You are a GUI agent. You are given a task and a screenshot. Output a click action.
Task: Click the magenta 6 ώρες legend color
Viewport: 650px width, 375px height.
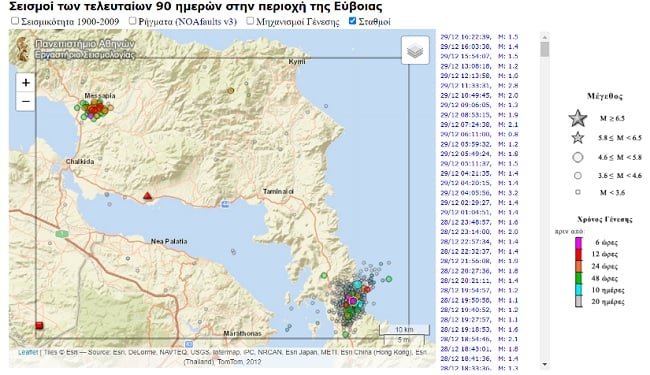coord(579,243)
